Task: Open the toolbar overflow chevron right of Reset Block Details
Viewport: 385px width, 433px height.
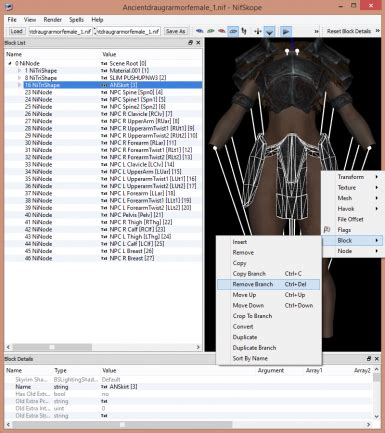Action: [x=377, y=31]
